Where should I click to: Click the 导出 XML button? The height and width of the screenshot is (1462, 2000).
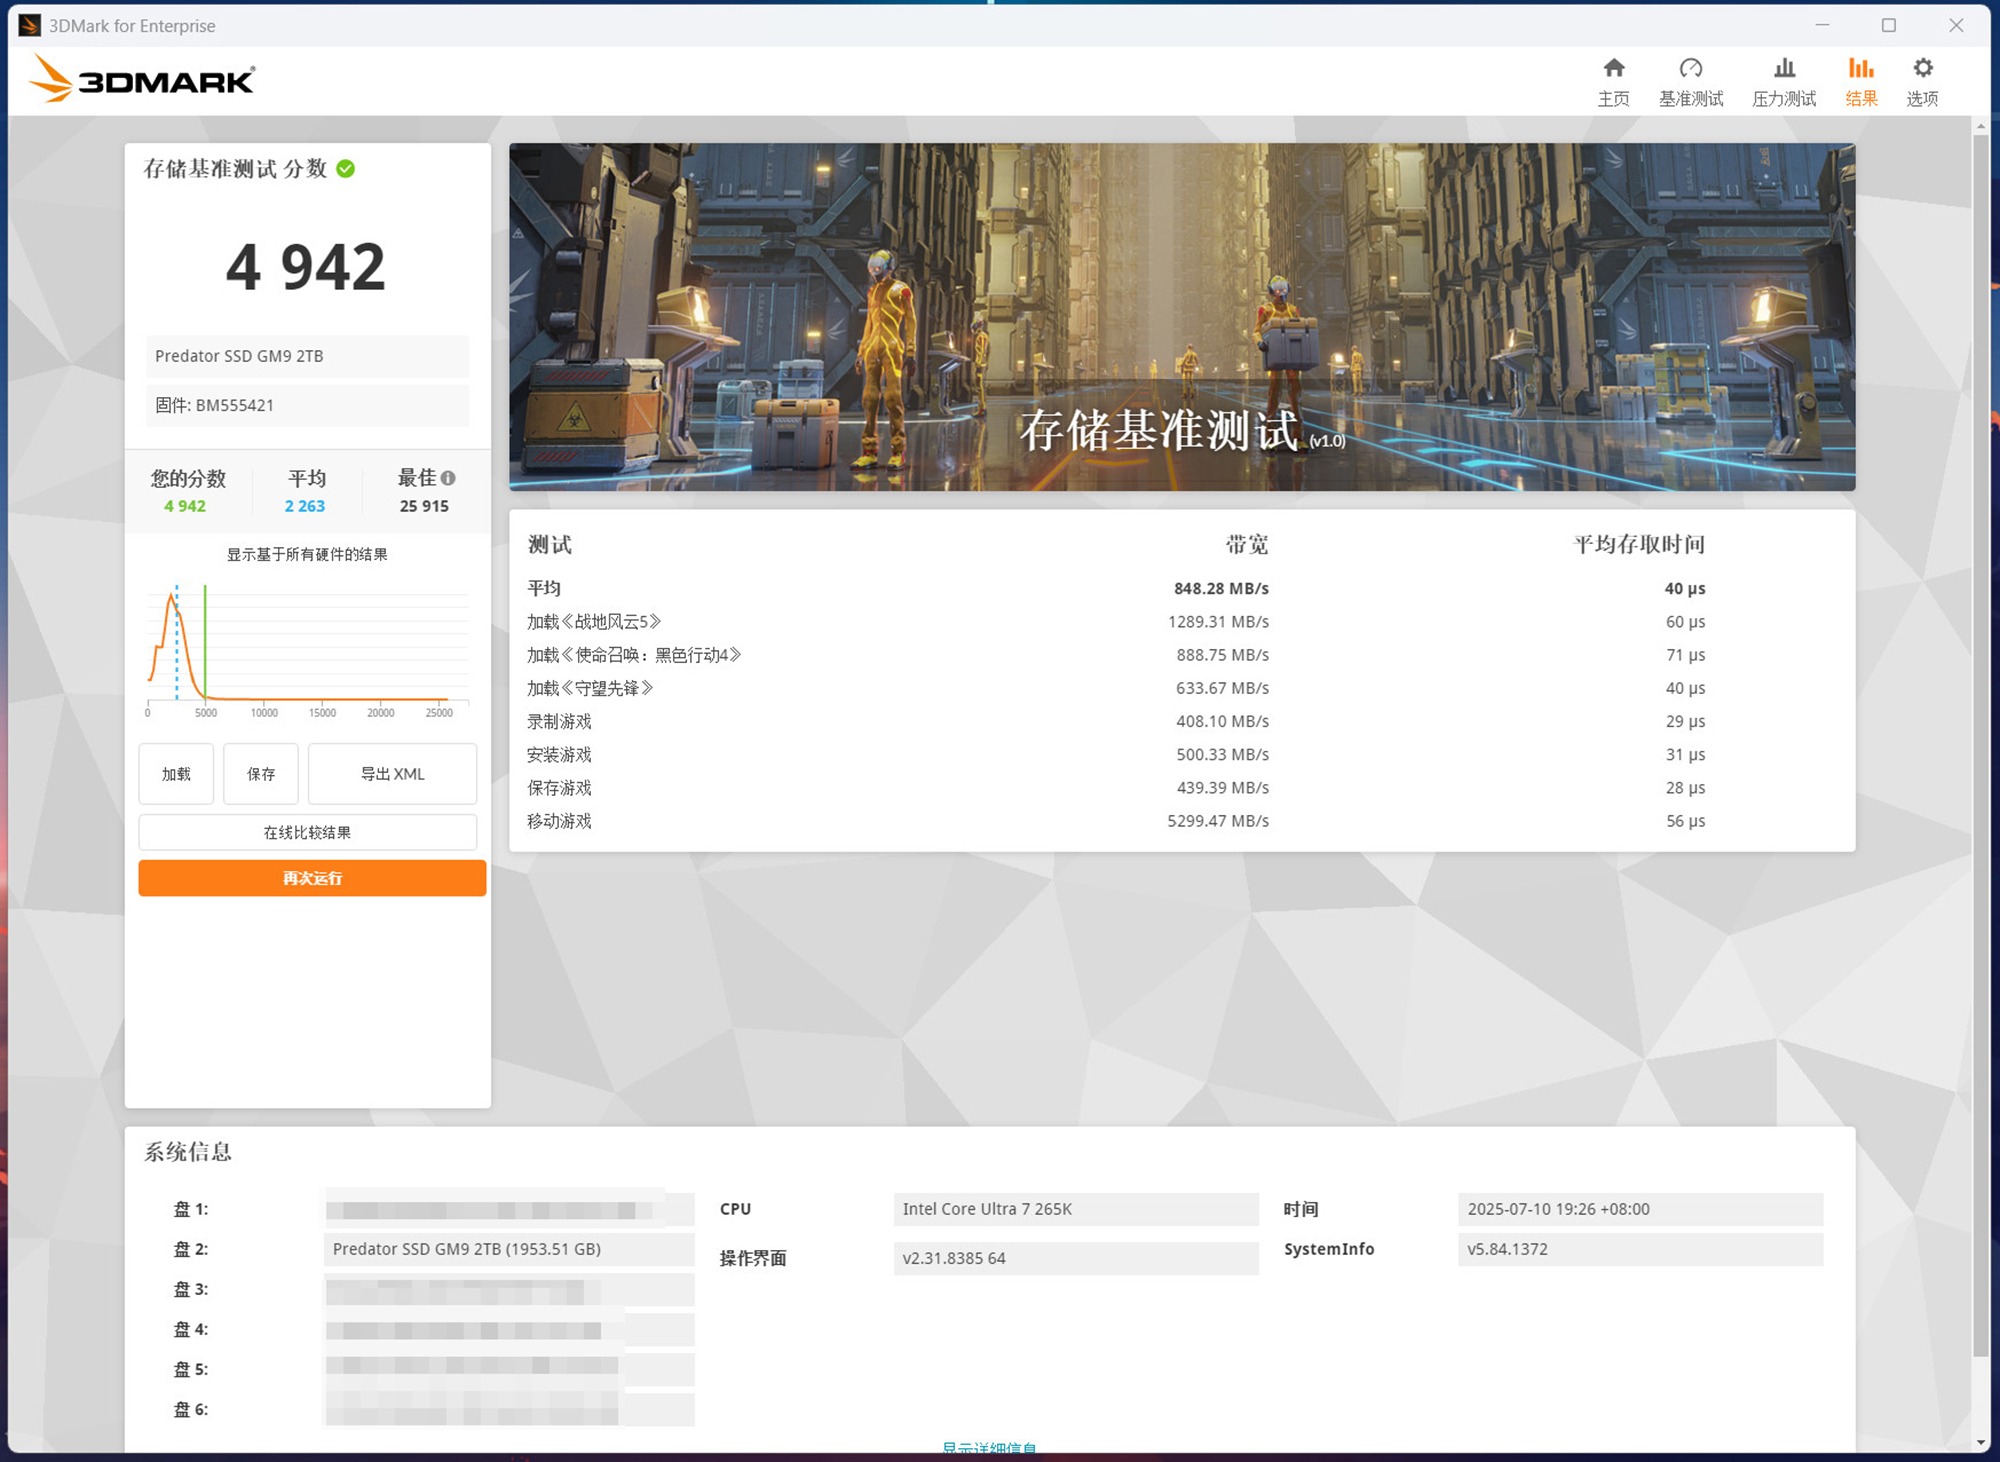[x=392, y=774]
